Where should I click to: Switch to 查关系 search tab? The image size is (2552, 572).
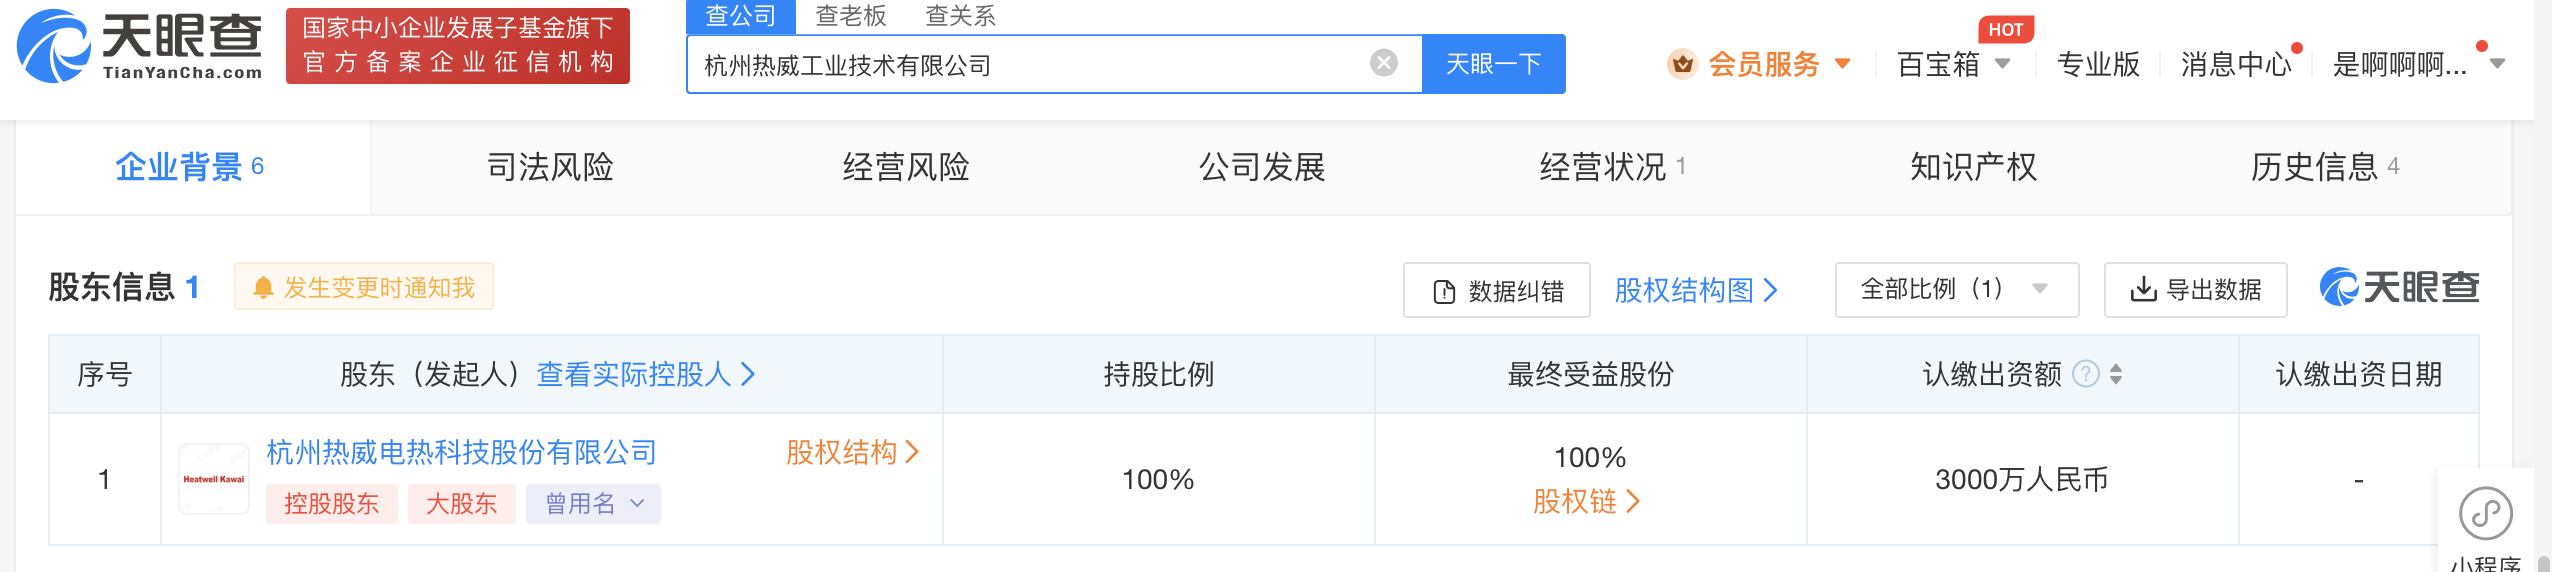point(960,15)
